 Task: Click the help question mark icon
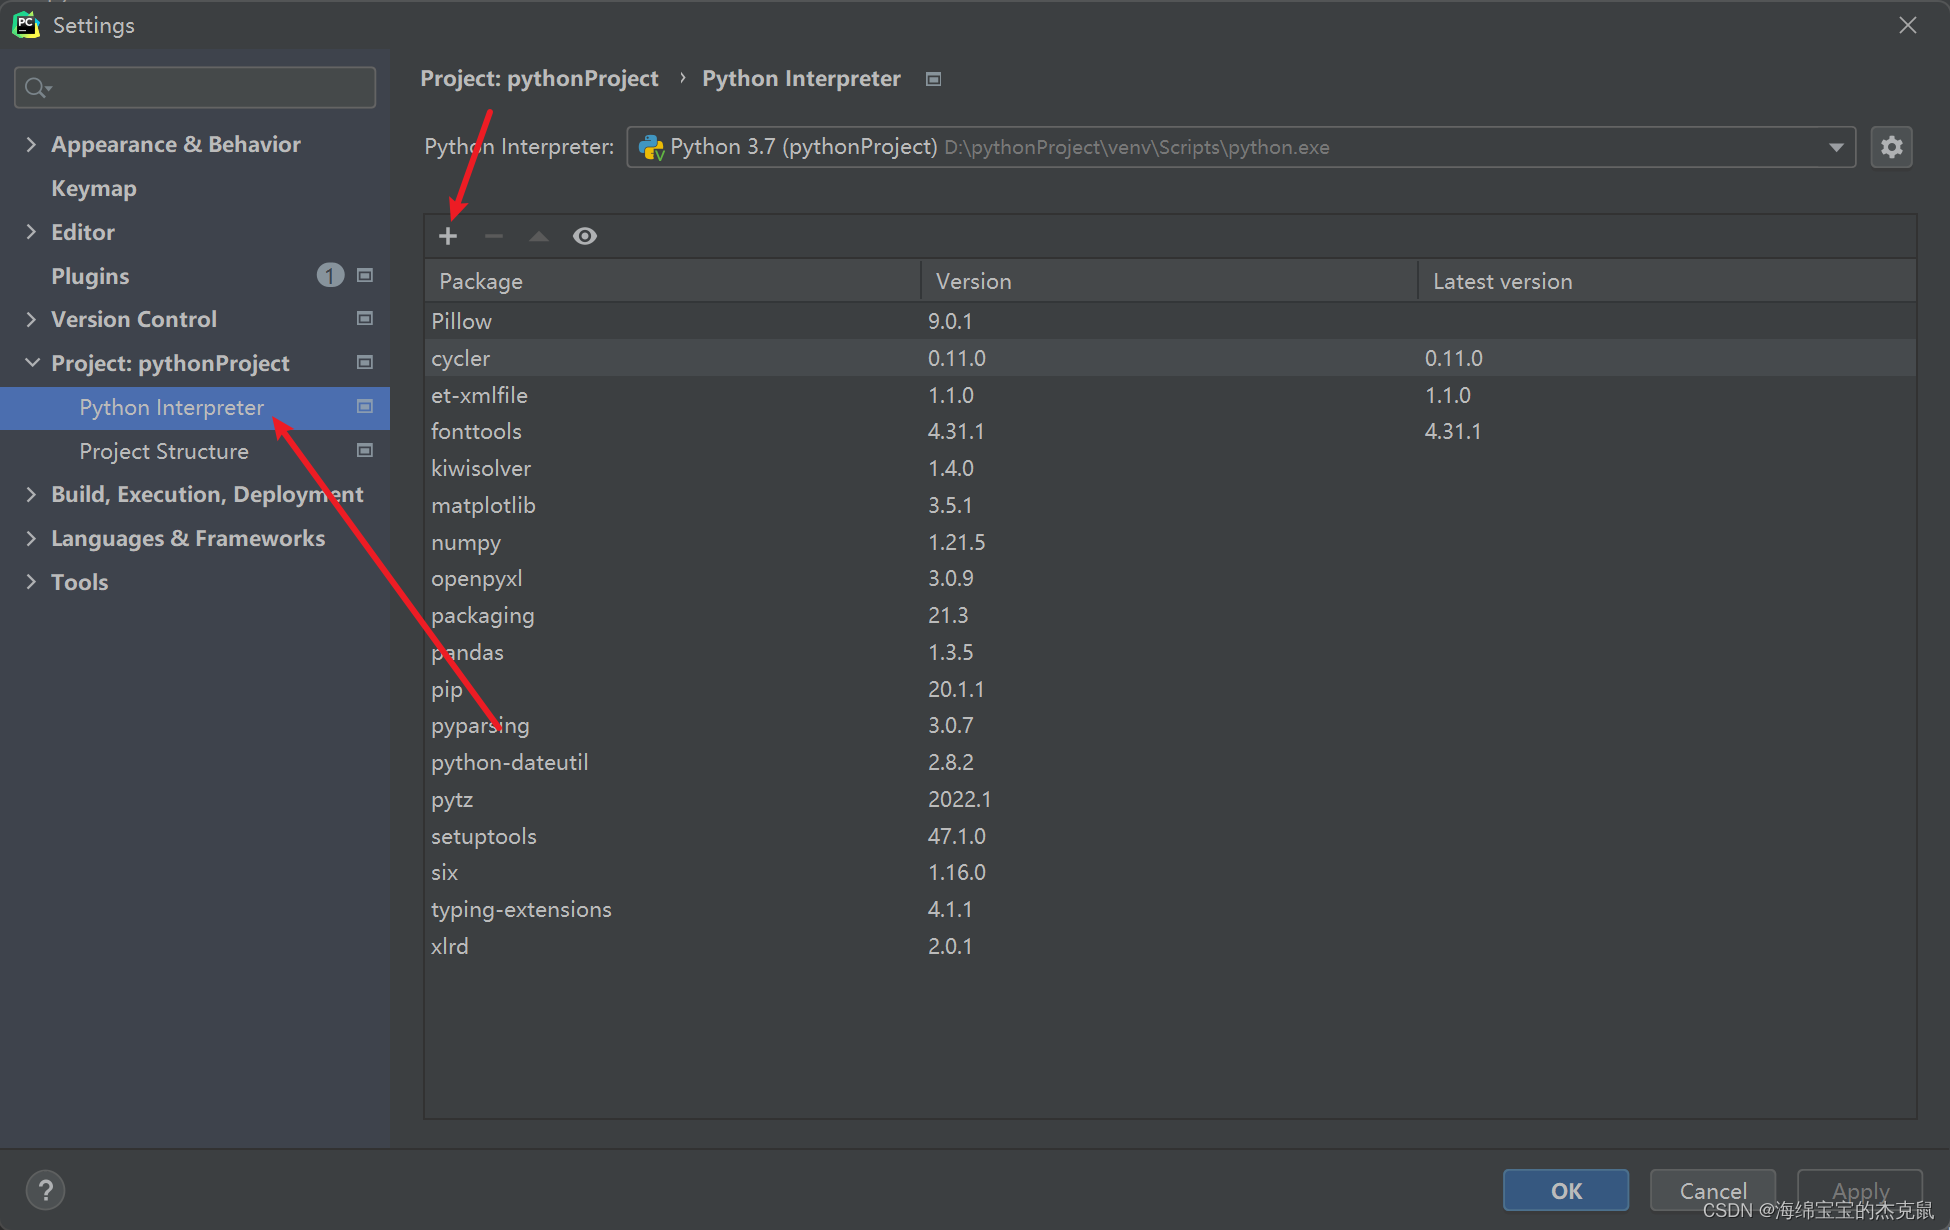coord(45,1190)
